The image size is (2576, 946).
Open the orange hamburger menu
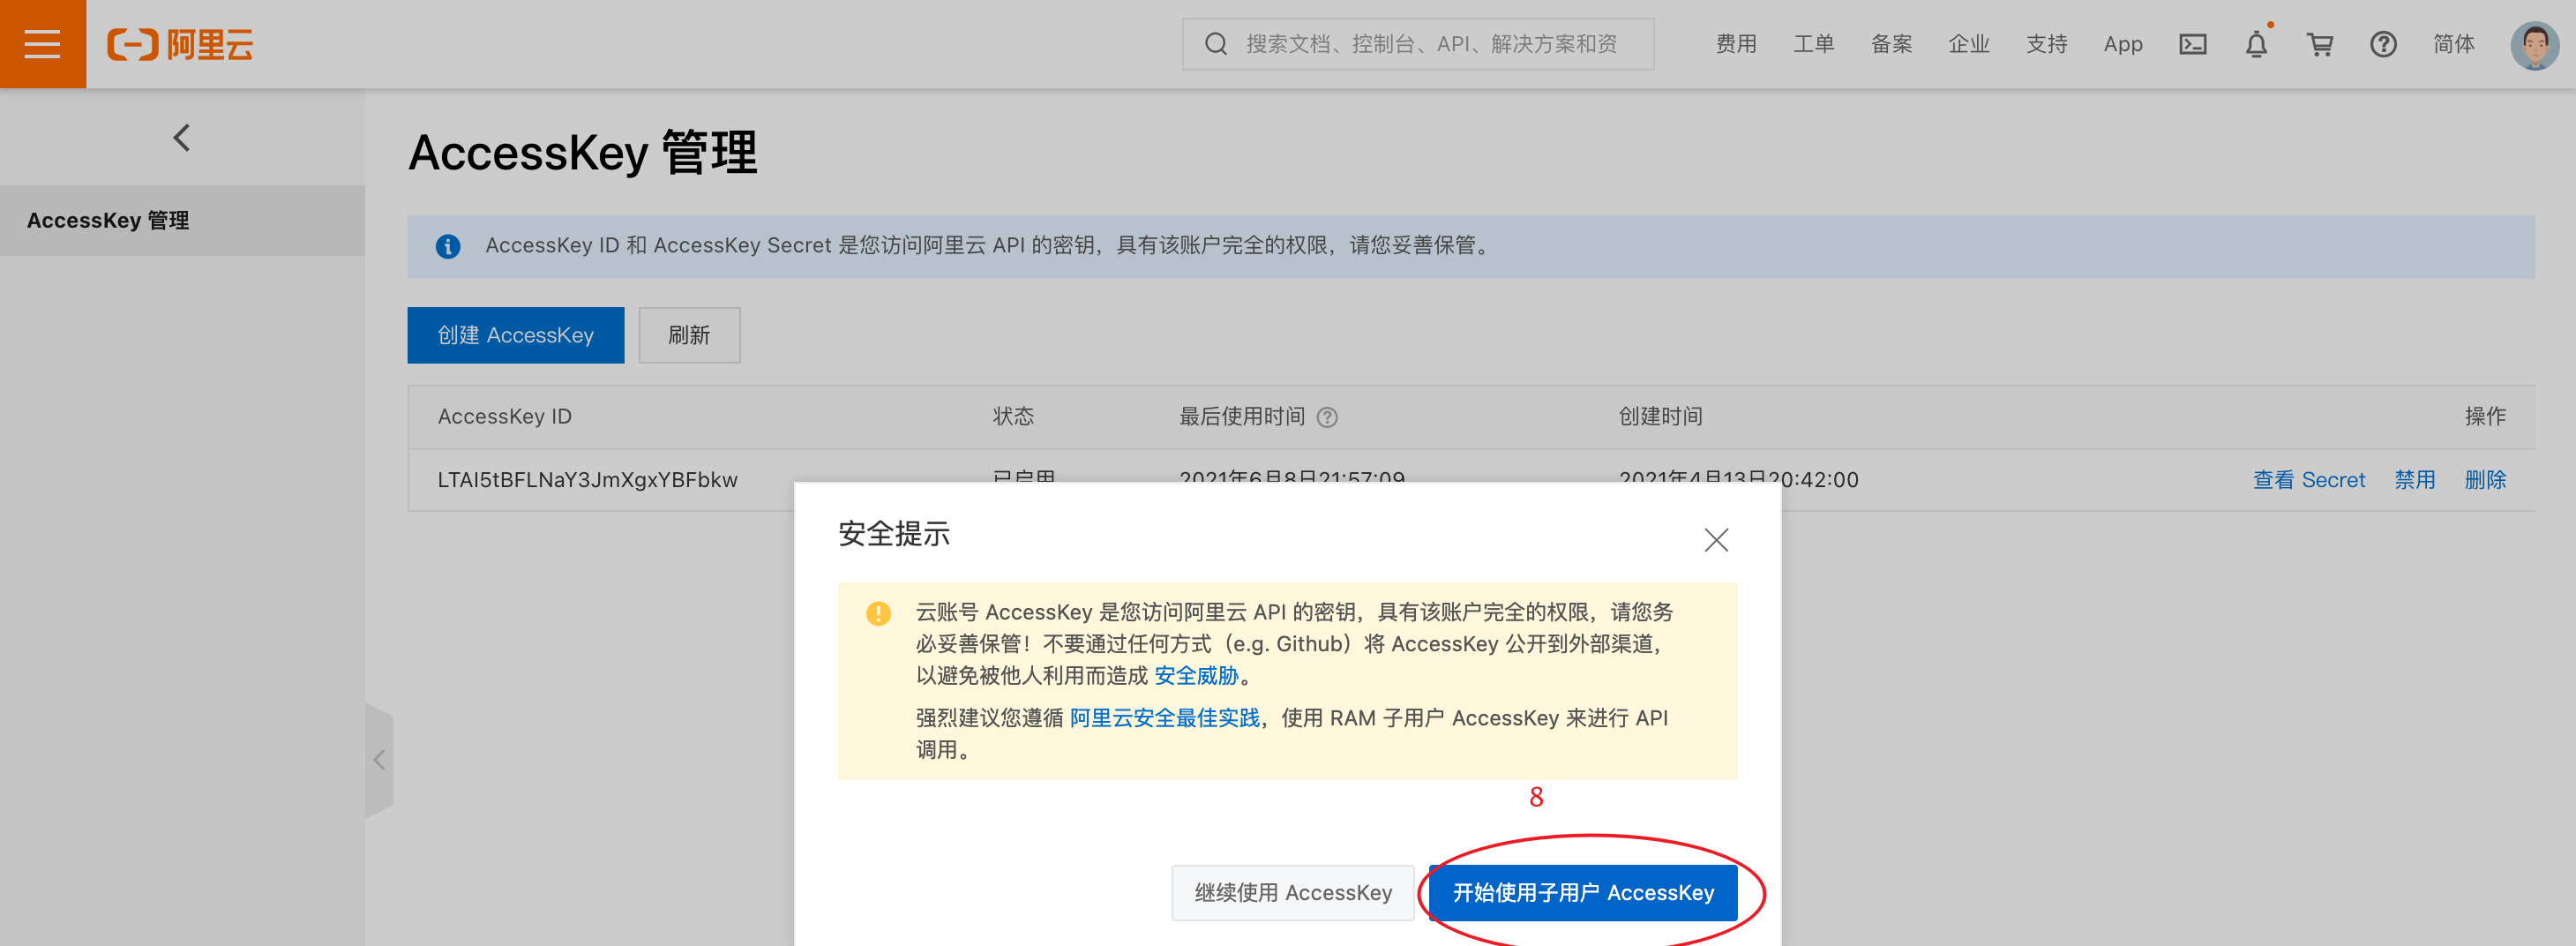coord(43,44)
